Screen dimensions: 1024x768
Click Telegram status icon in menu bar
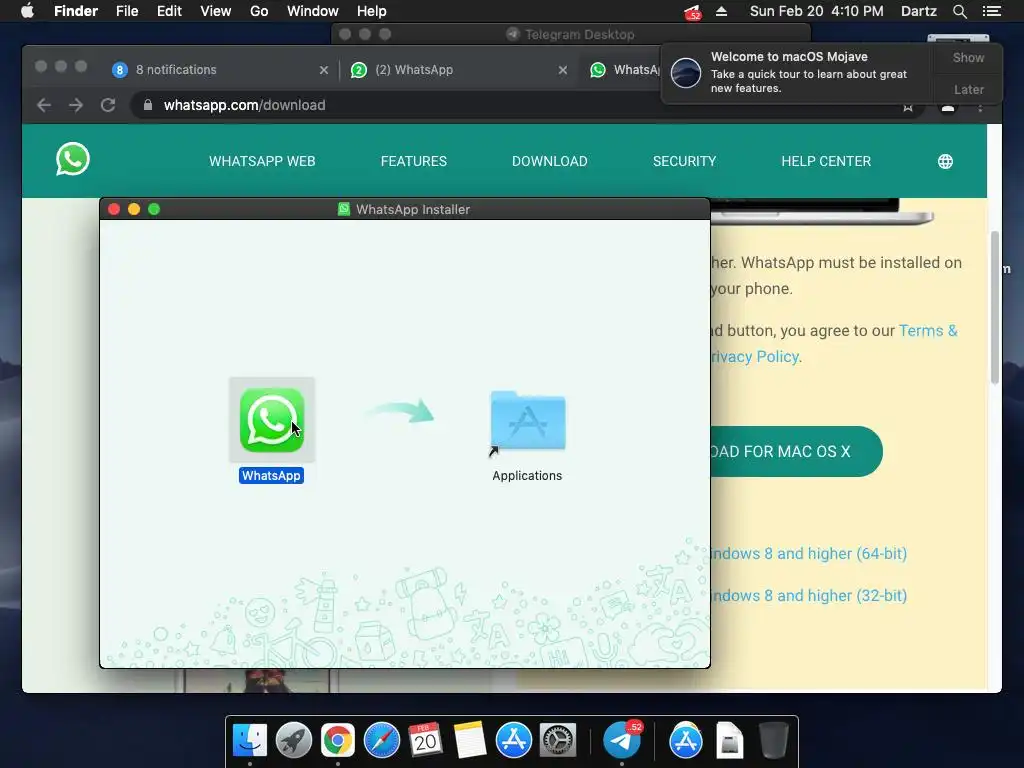(x=692, y=12)
